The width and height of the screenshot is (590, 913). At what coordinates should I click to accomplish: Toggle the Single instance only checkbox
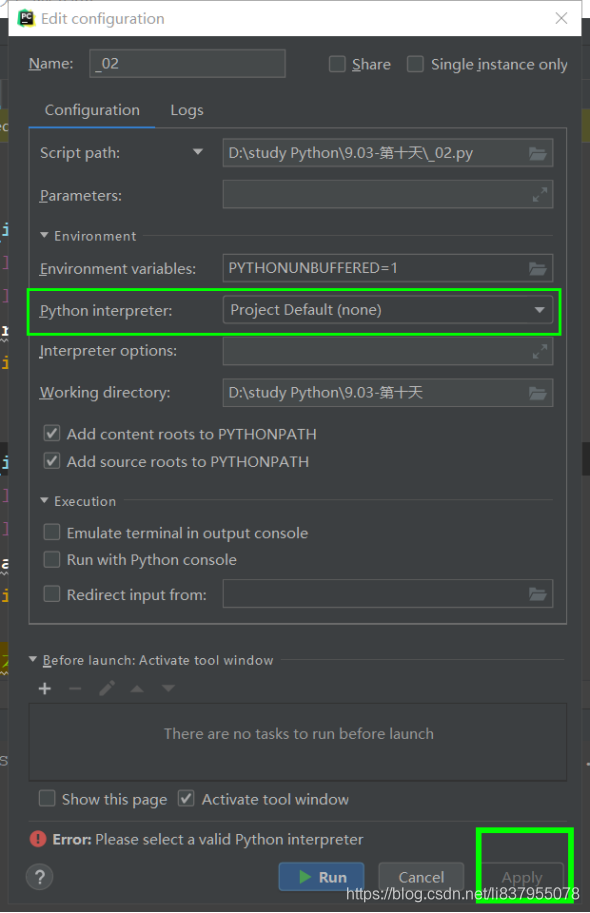coord(415,64)
